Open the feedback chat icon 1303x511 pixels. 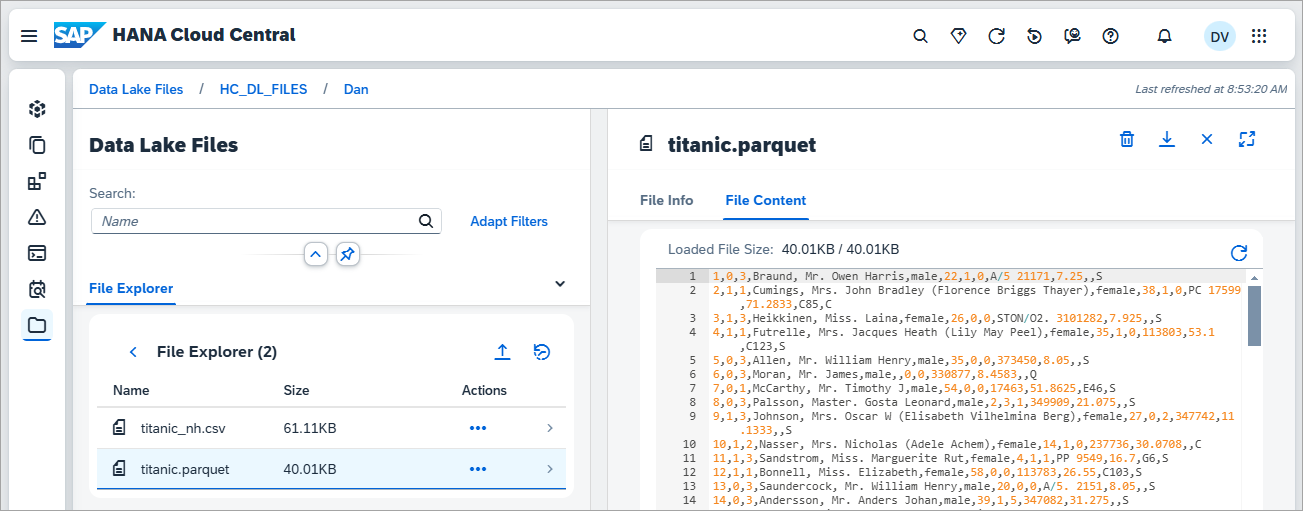[x=1073, y=36]
